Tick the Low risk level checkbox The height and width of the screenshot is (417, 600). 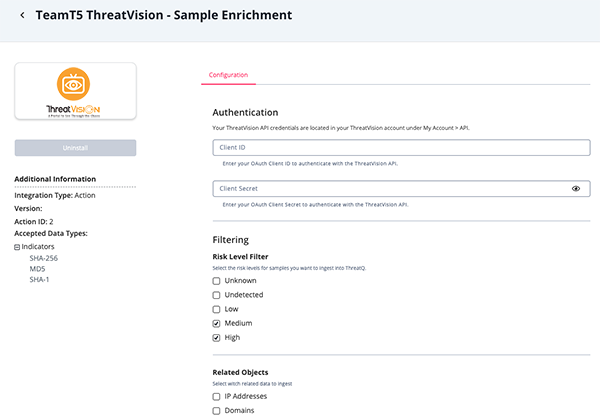coord(216,310)
